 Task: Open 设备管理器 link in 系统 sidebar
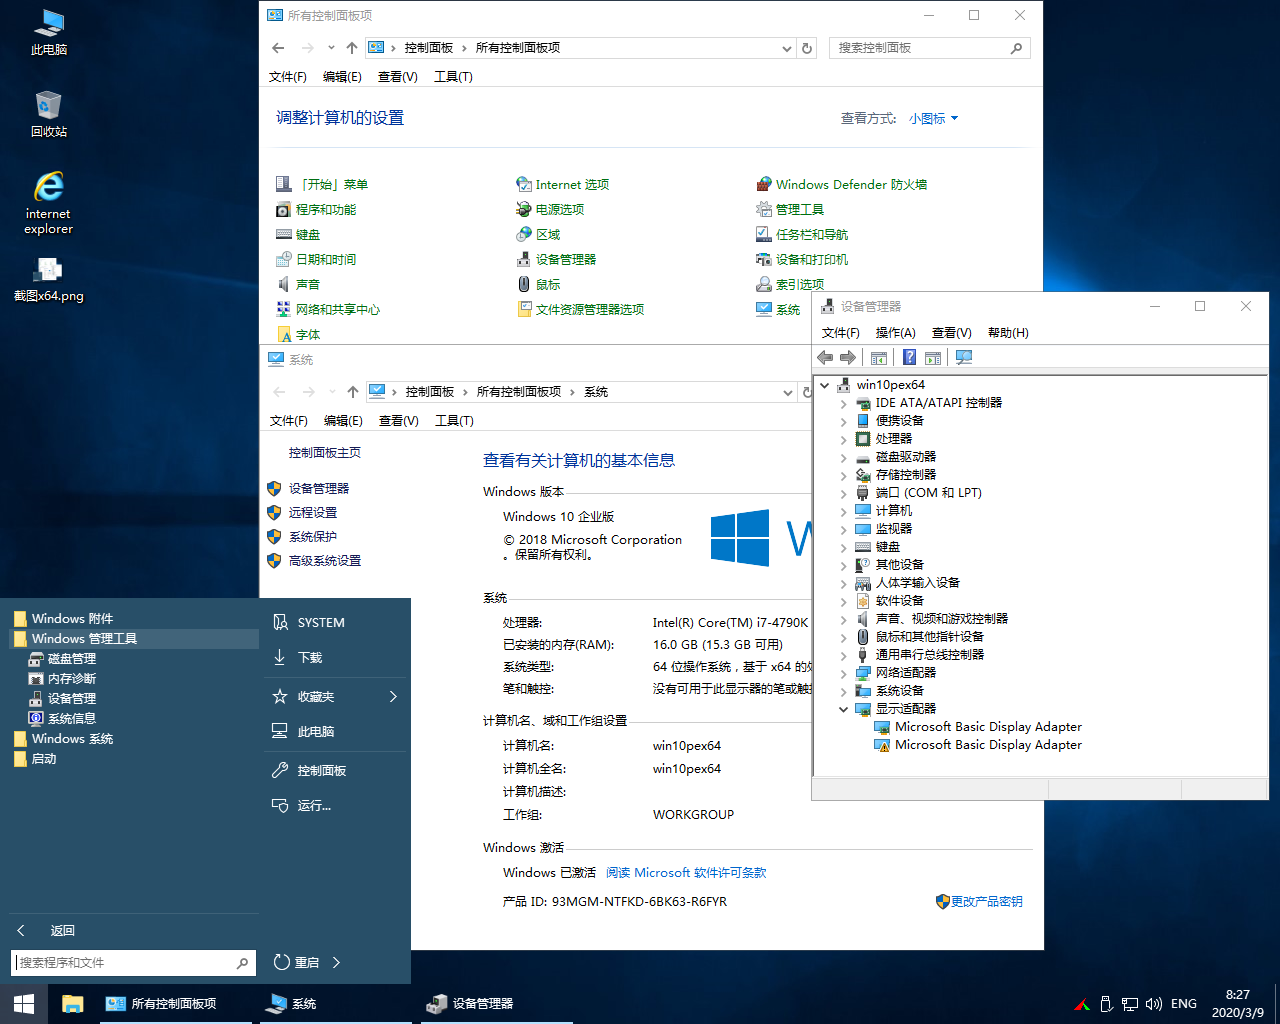tap(319, 489)
